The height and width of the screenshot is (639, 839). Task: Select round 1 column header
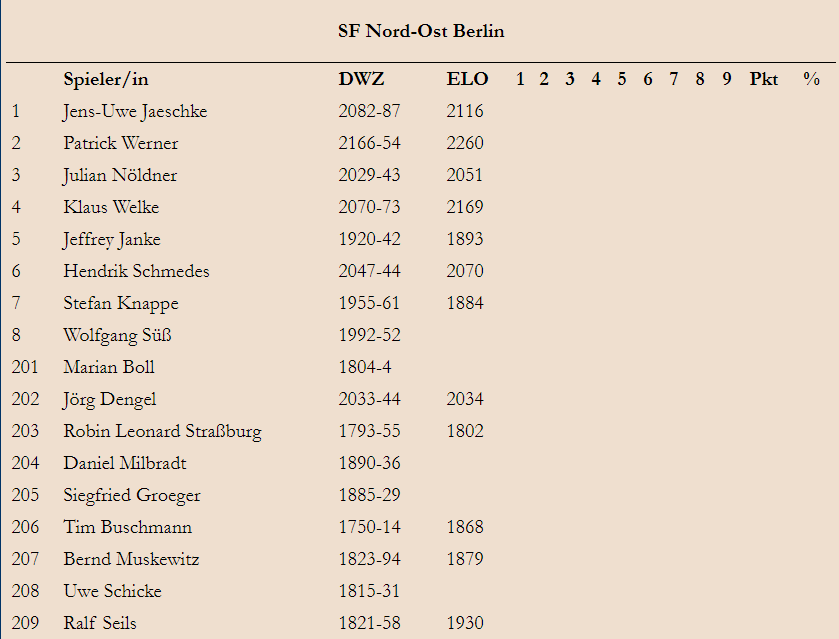[x=520, y=79]
